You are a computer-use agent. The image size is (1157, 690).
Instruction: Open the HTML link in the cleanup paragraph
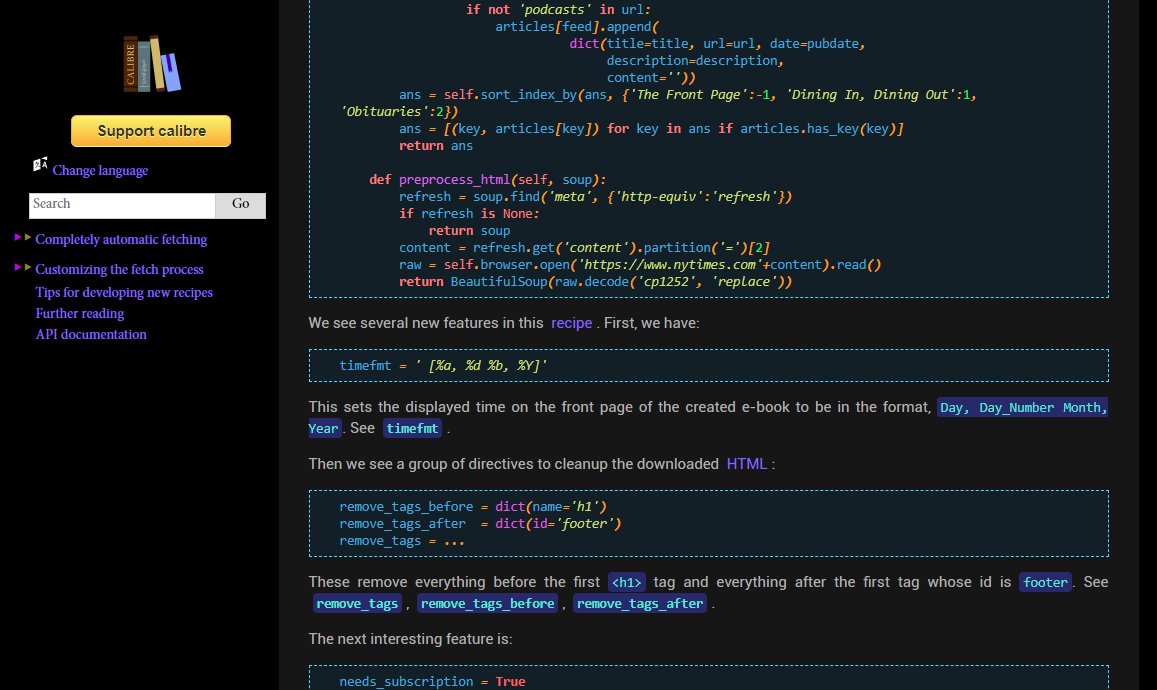[x=747, y=463]
